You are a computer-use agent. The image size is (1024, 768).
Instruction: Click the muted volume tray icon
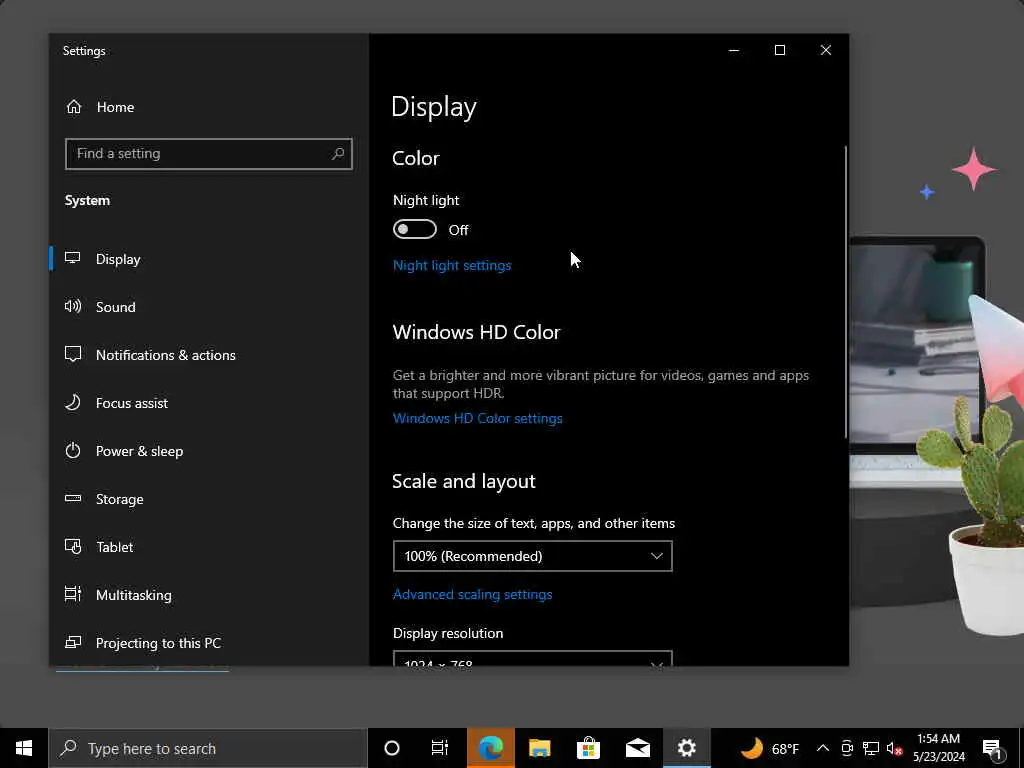[x=894, y=748]
